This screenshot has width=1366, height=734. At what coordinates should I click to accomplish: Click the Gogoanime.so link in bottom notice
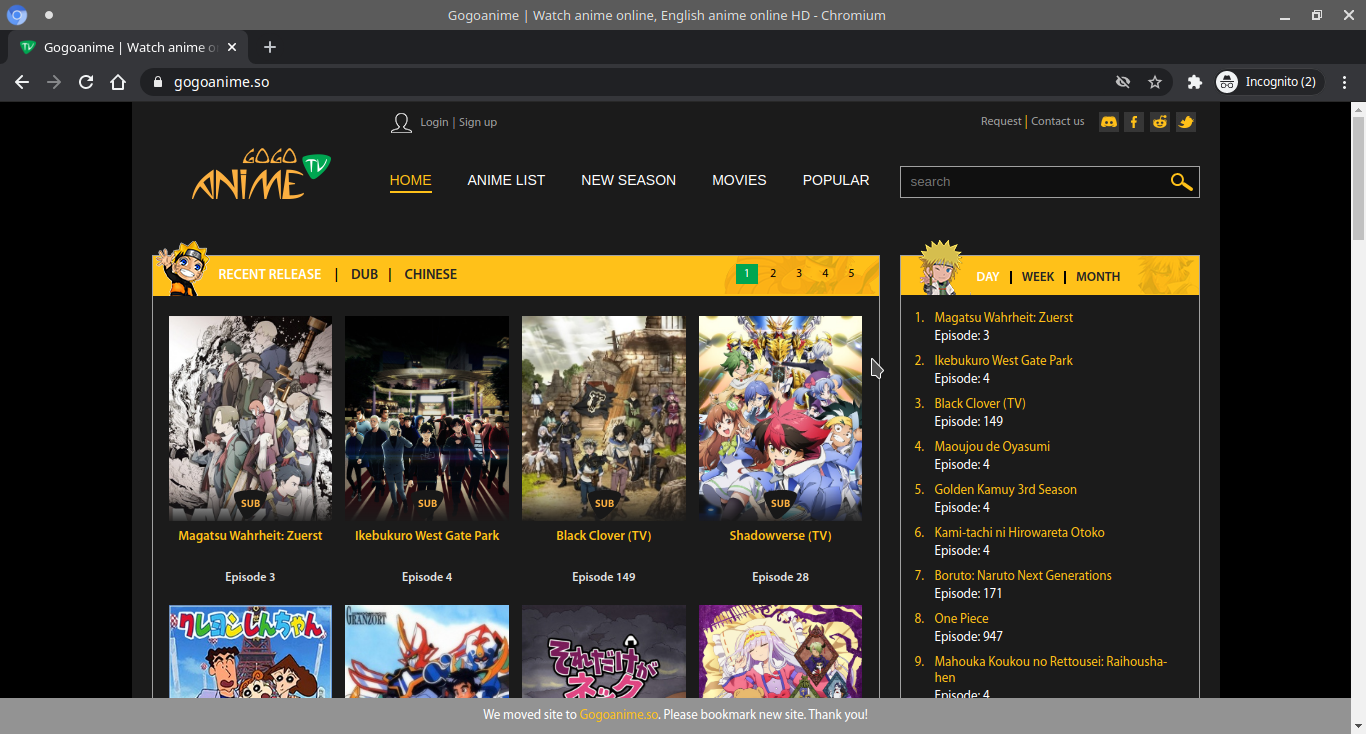619,715
